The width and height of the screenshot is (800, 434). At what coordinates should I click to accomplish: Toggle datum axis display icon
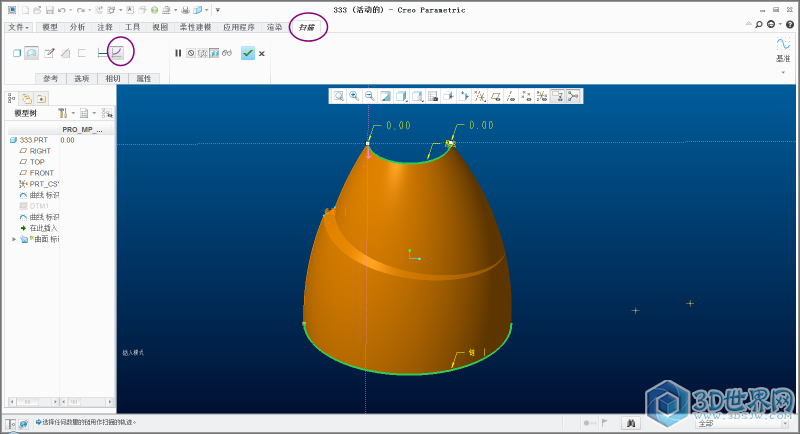tap(511, 96)
